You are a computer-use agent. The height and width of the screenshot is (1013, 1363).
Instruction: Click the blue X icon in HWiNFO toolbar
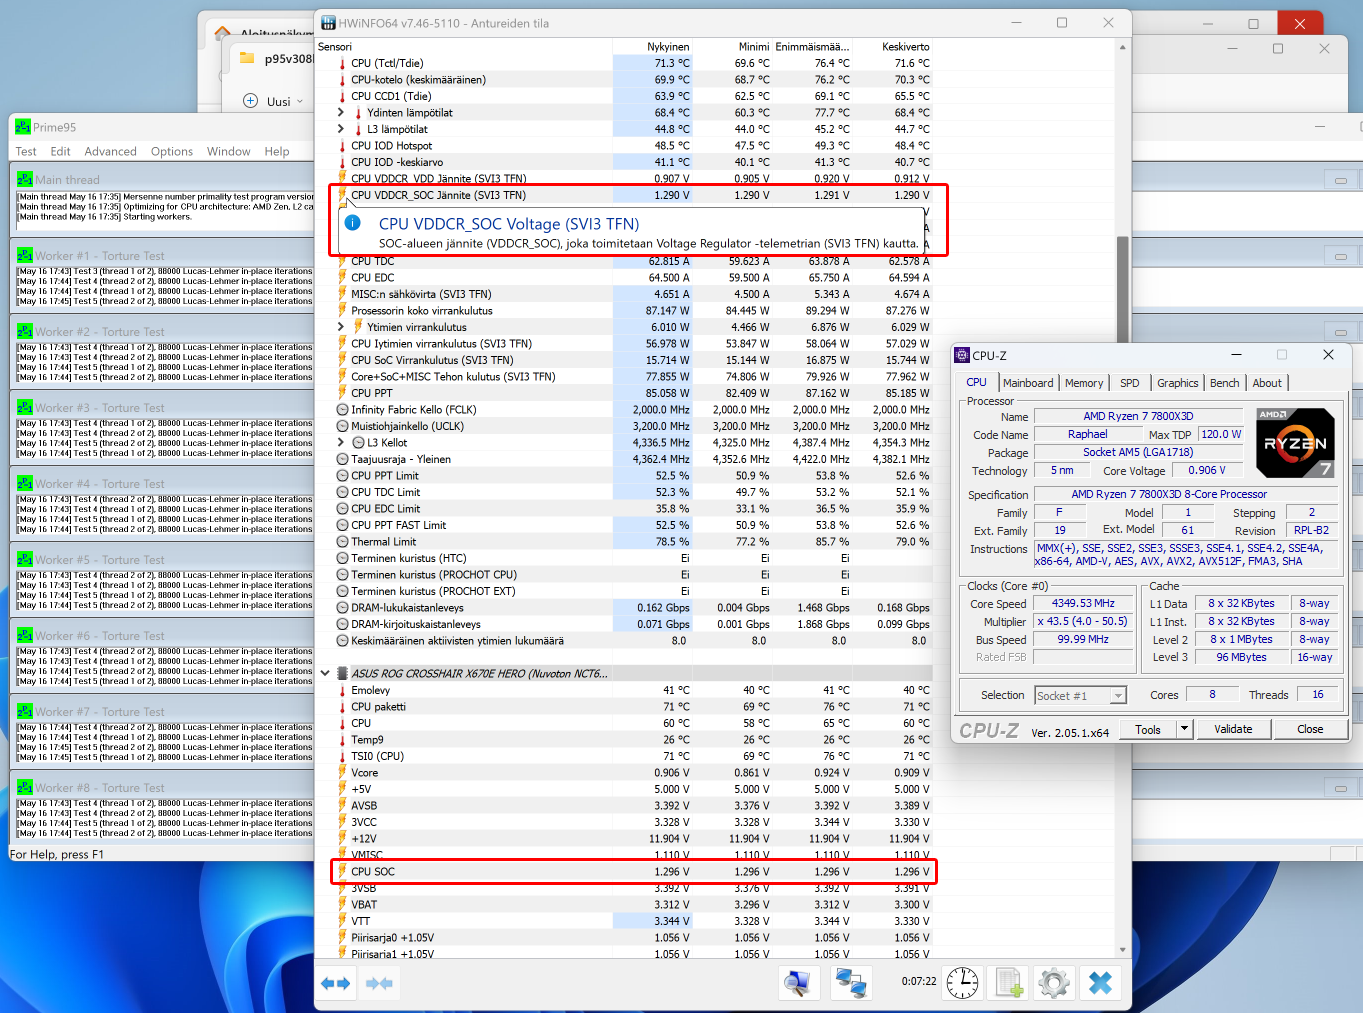coord(1100,983)
